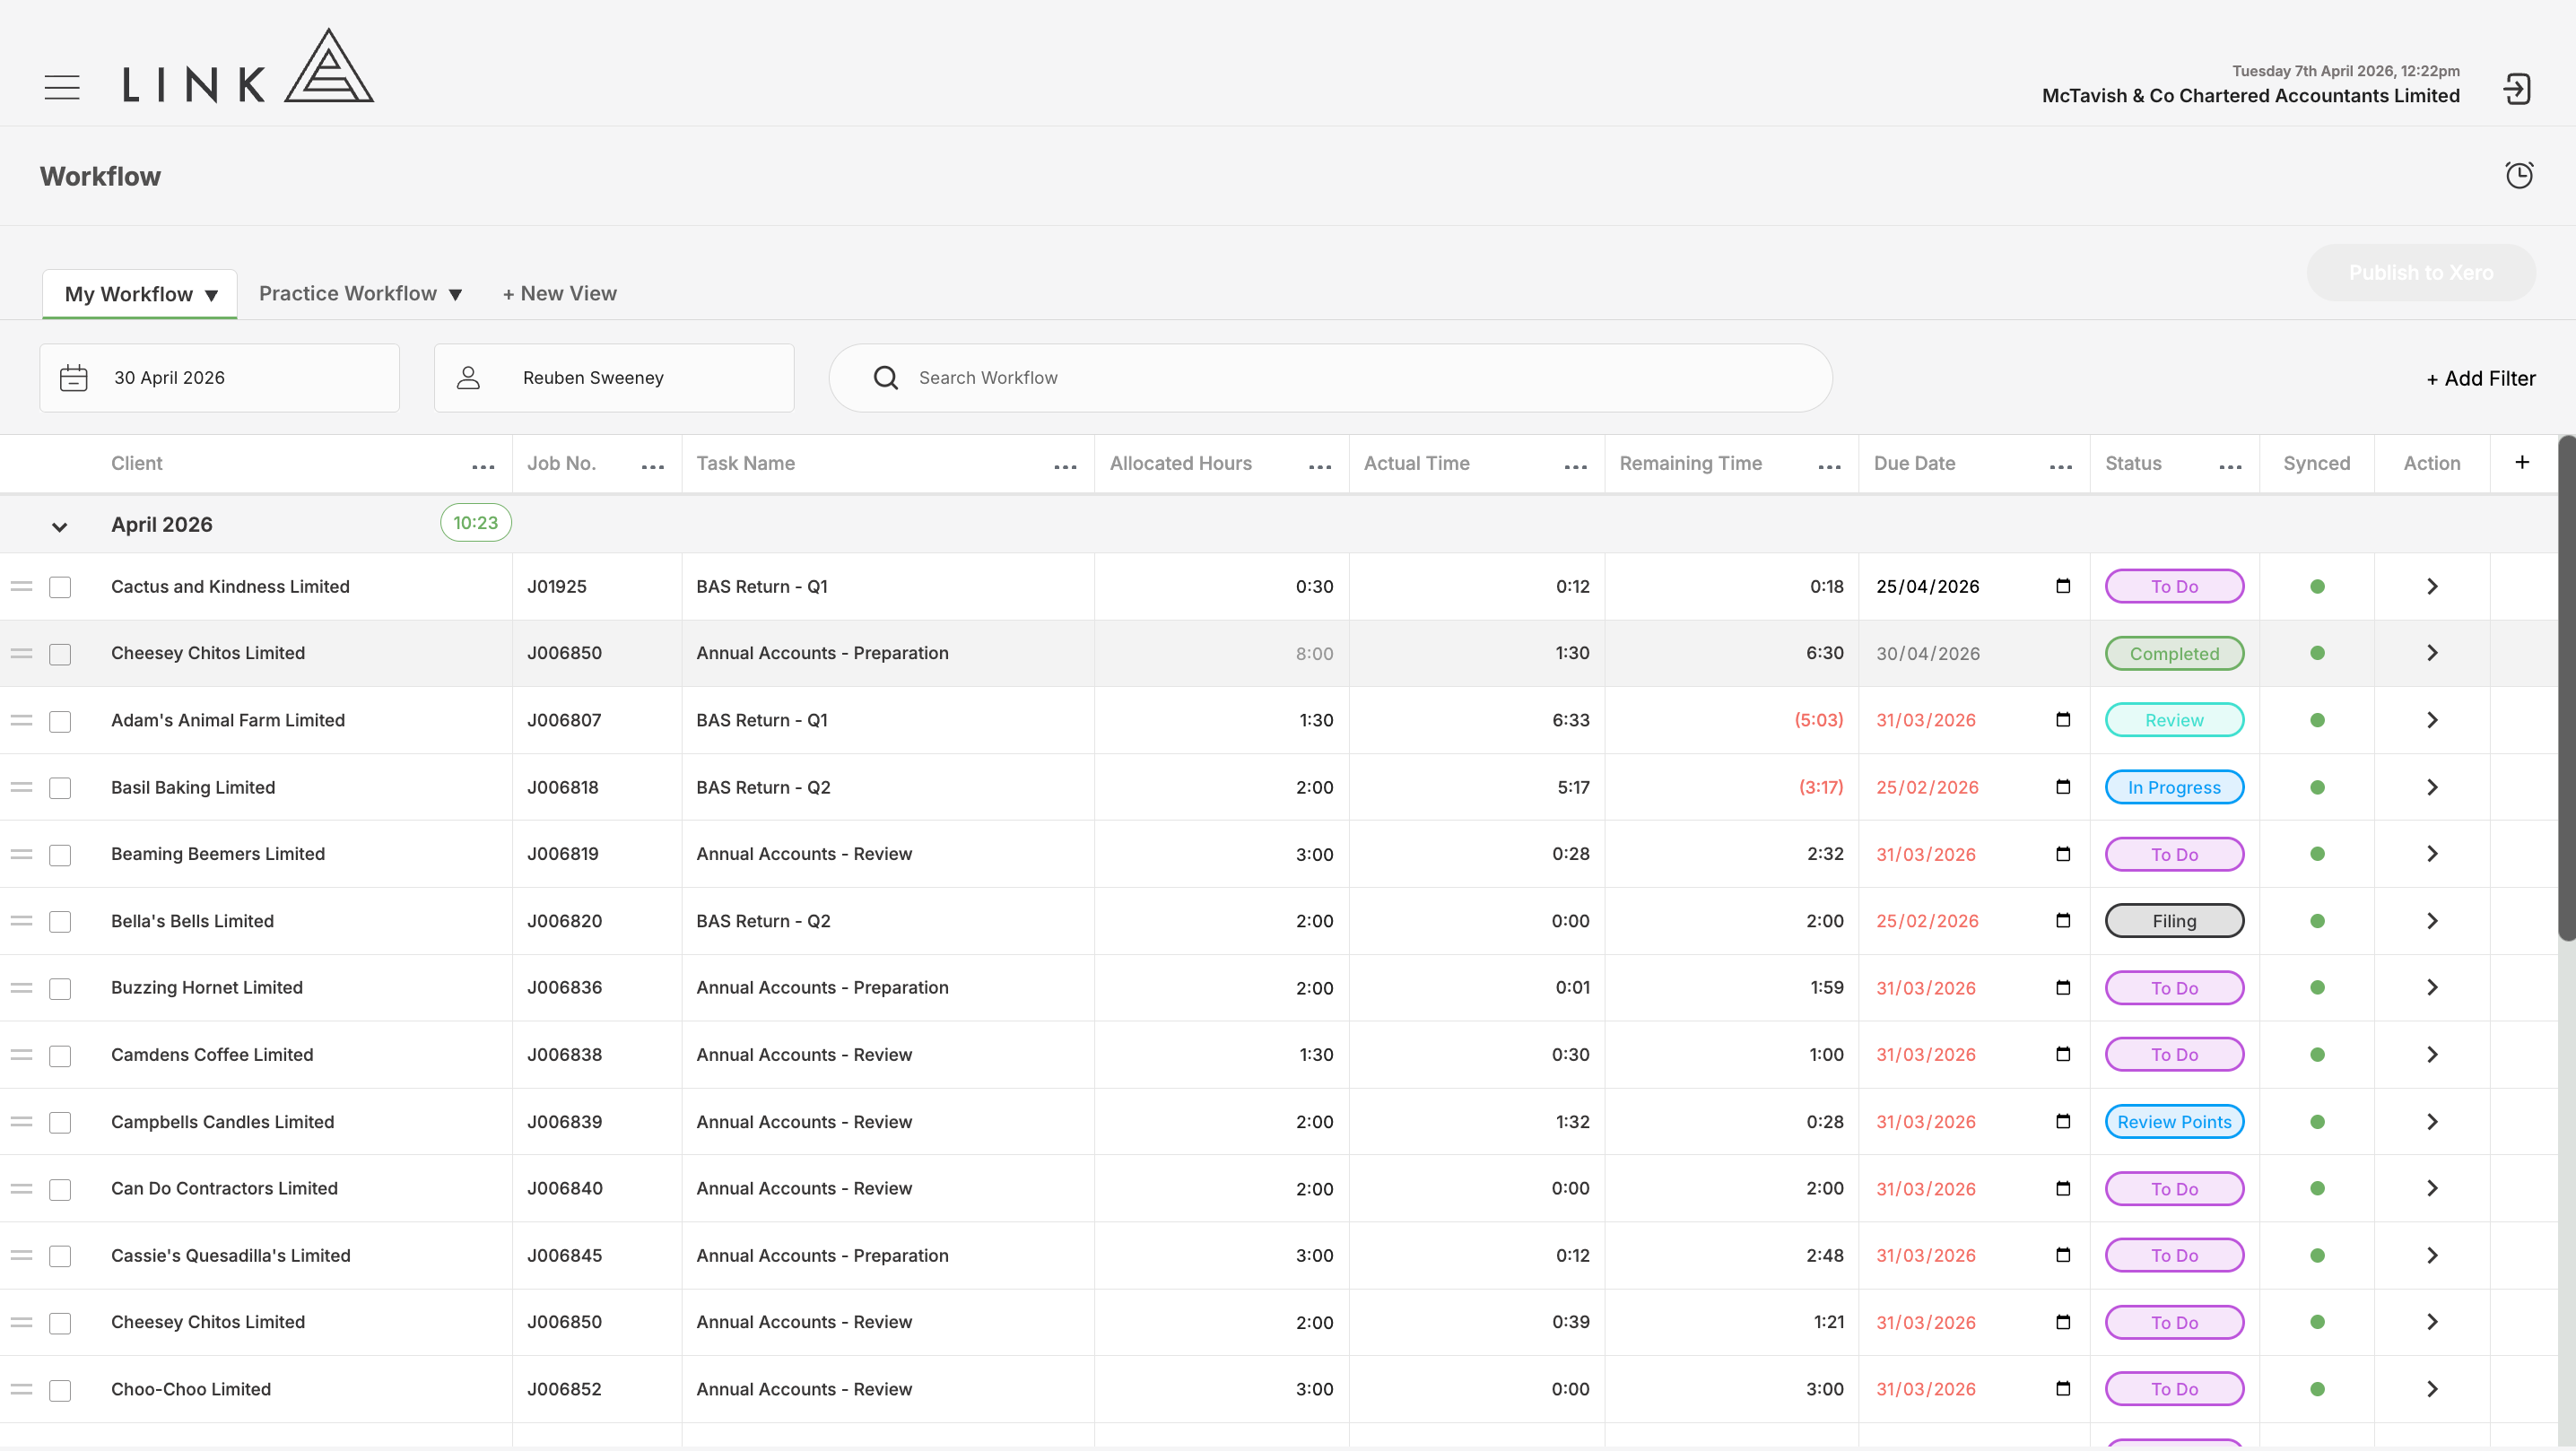This screenshot has height=1451, width=2576.
Task: Change Review Points status for Campbells Candles
Action: [2174, 1122]
